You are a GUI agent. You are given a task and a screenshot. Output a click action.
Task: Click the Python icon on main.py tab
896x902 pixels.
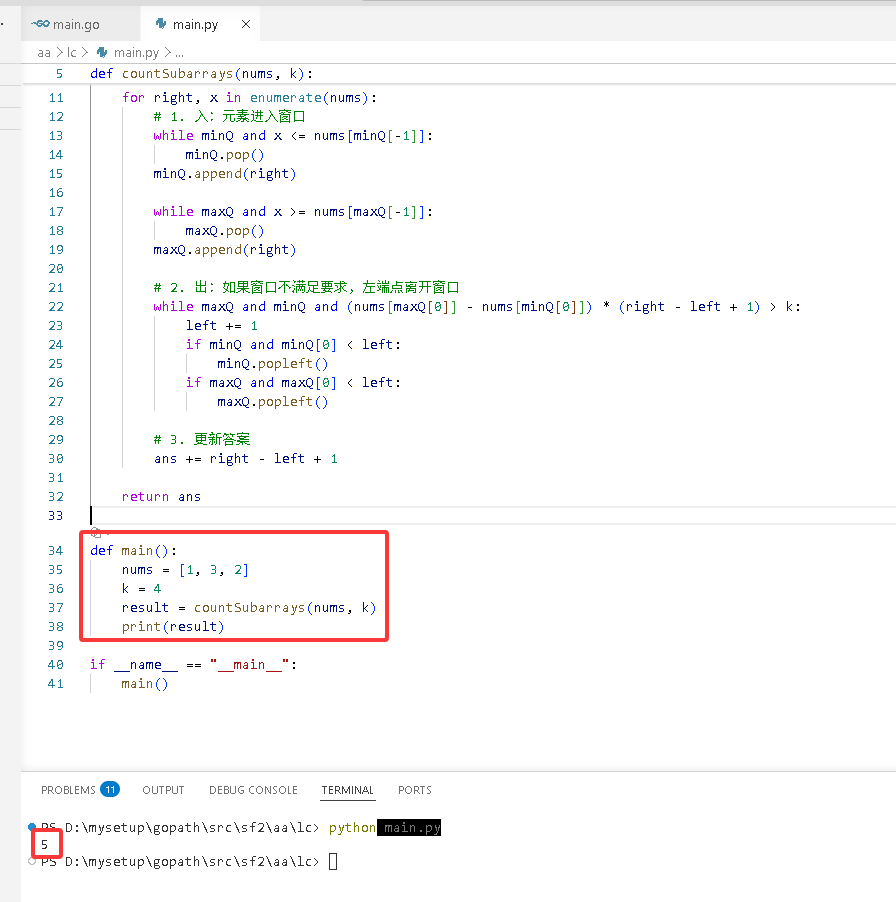pyautogui.click(x=161, y=24)
